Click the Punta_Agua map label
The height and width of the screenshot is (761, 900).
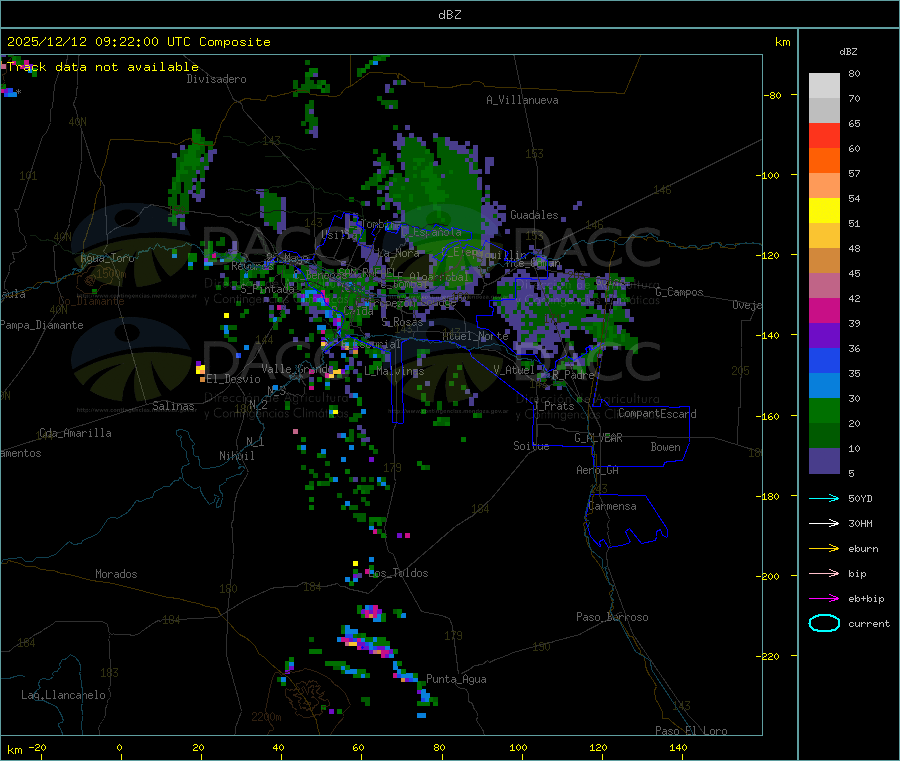pos(456,679)
